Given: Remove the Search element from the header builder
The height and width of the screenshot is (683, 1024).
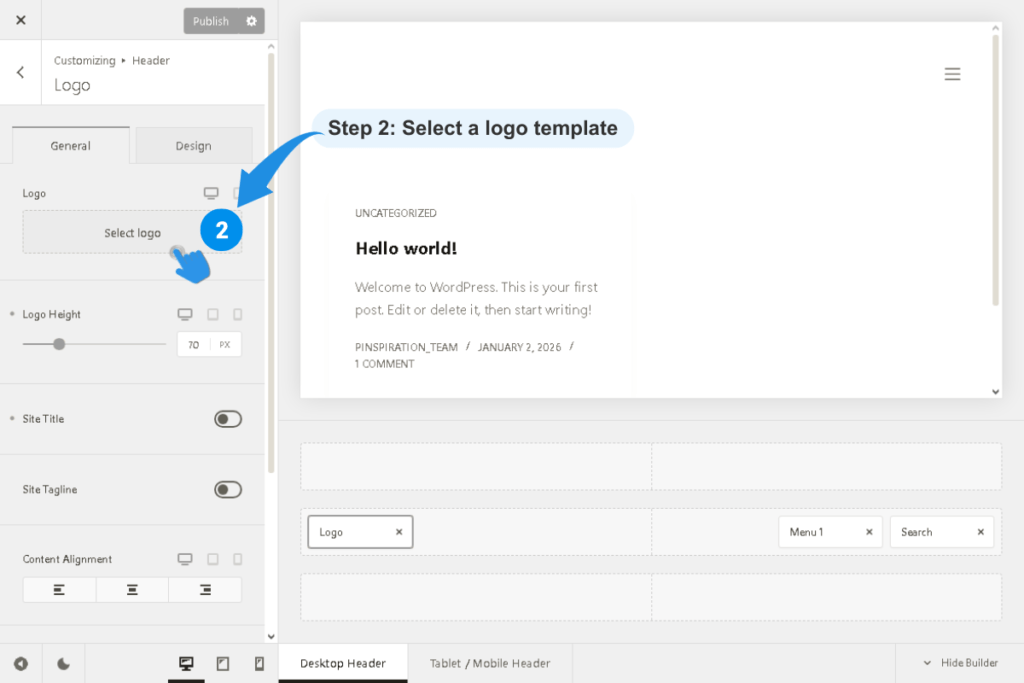Looking at the screenshot, I should pyautogui.click(x=981, y=532).
